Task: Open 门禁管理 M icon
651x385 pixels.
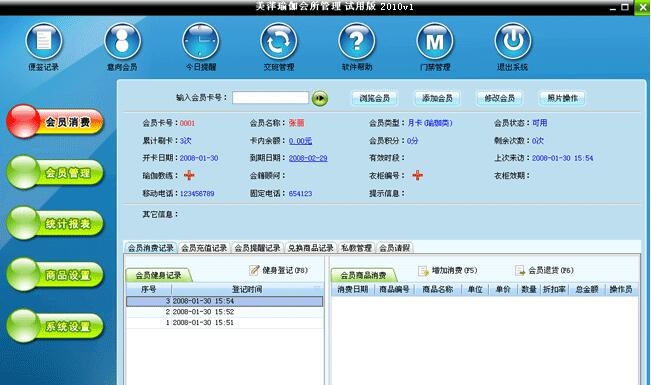Action: tap(435, 42)
